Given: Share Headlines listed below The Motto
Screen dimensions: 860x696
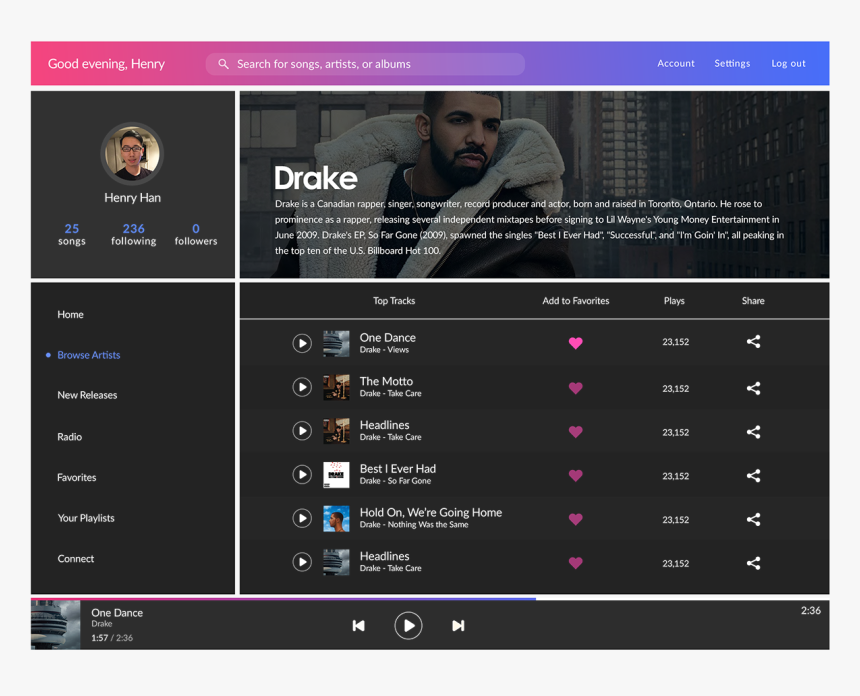Looking at the screenshot, I should tap(753, 432).
